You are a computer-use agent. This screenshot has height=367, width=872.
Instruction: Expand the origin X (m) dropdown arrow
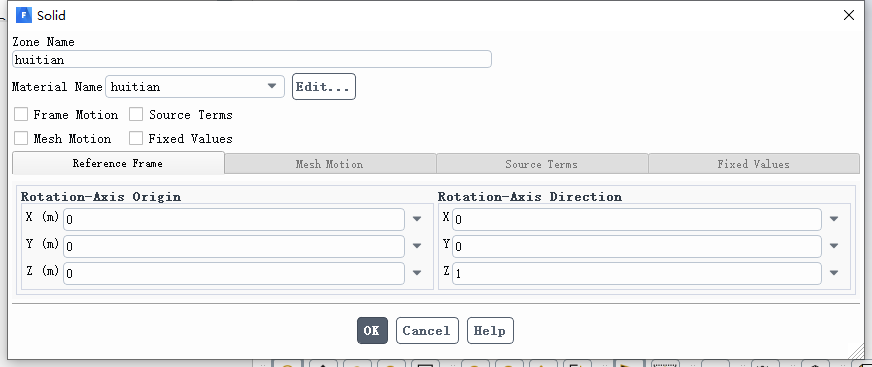(417, 219)
